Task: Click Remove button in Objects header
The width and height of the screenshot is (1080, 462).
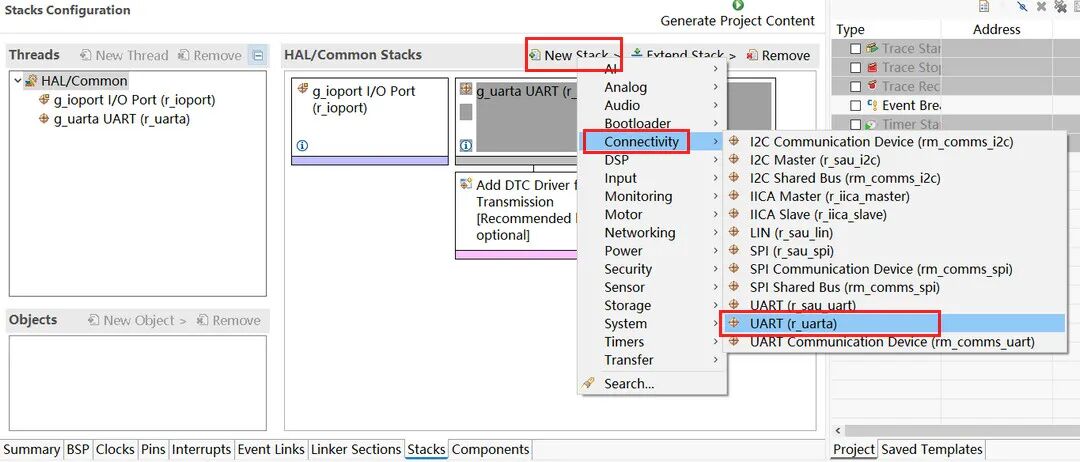Action: tap(229, 320)
